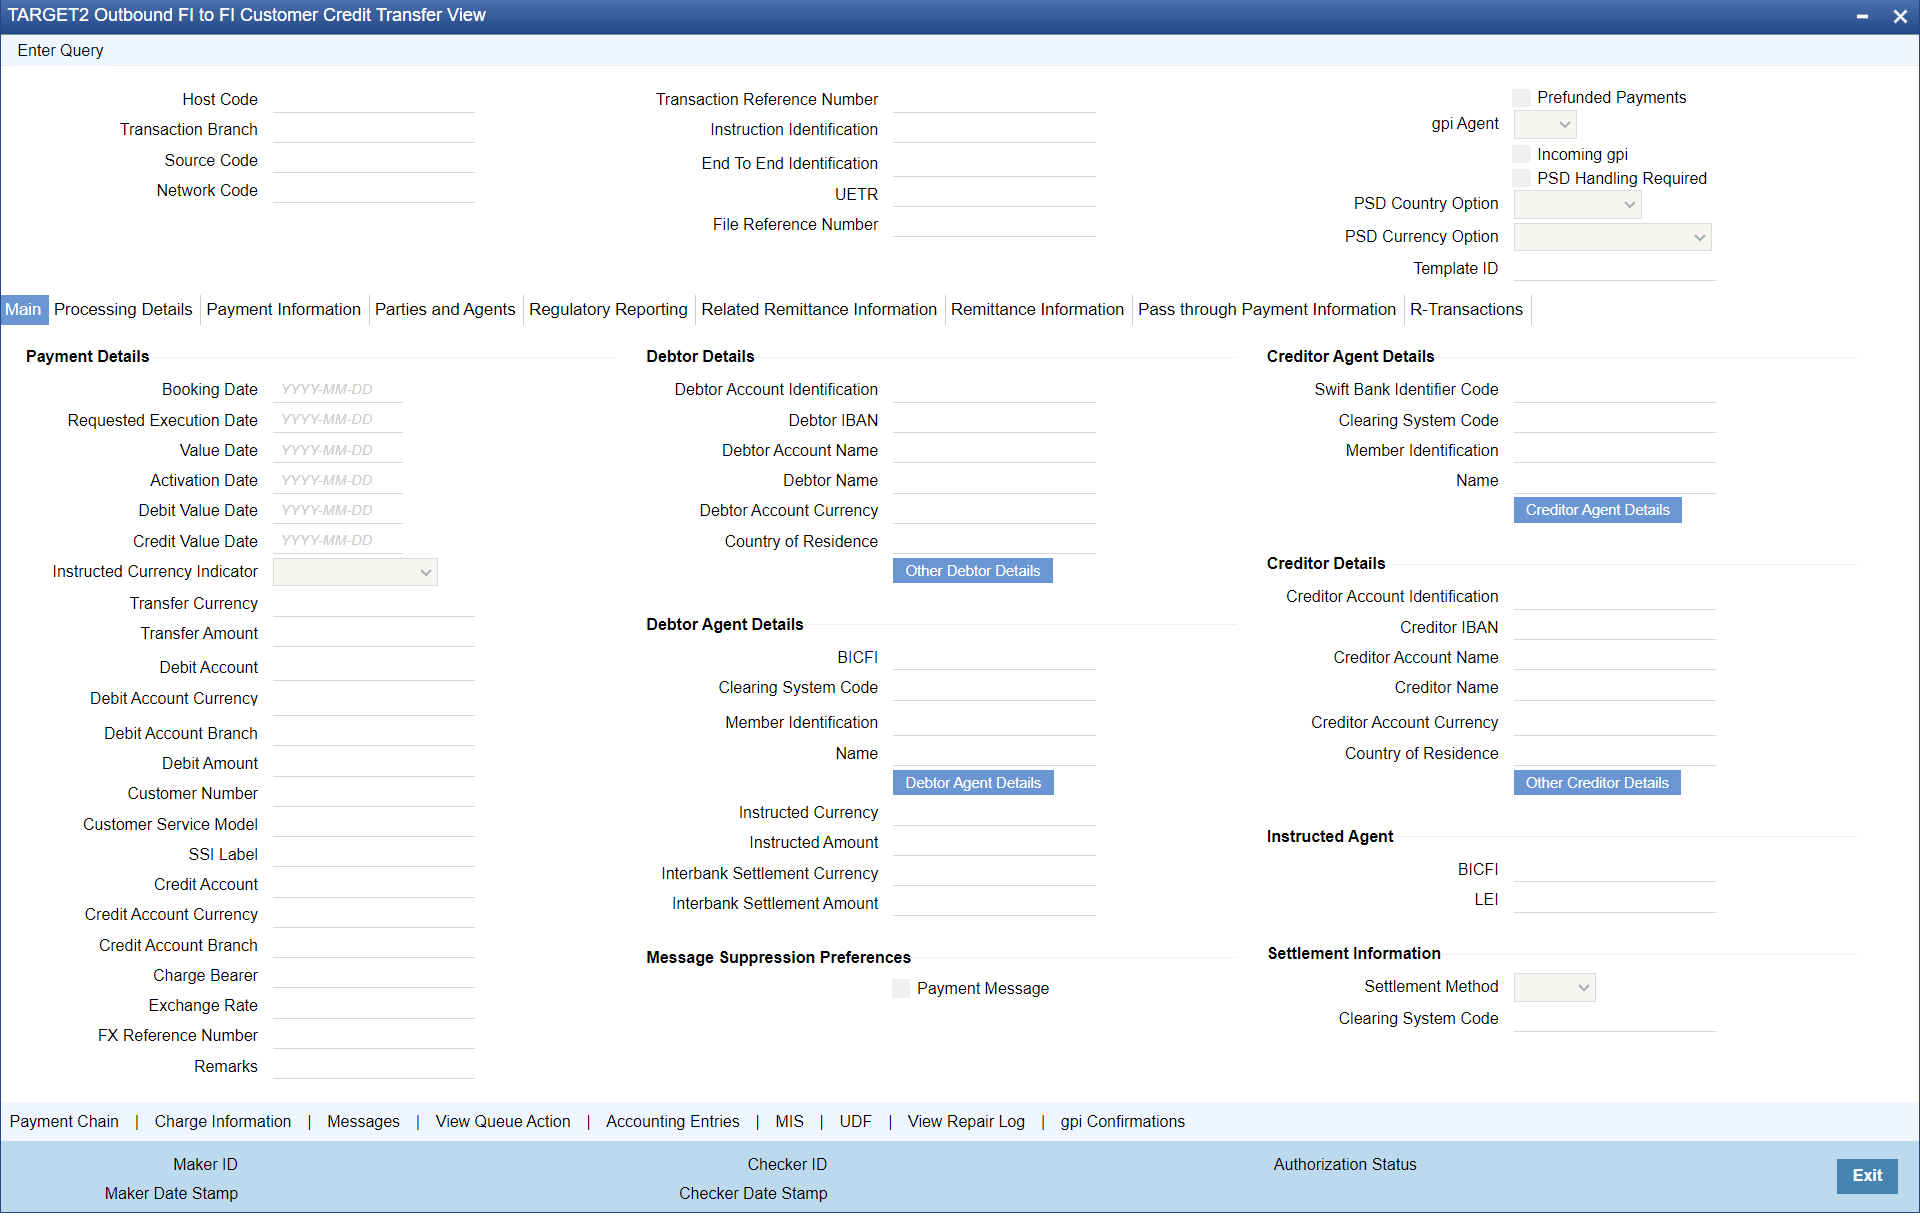Switch to the Main tab

[x=23, y=310]
